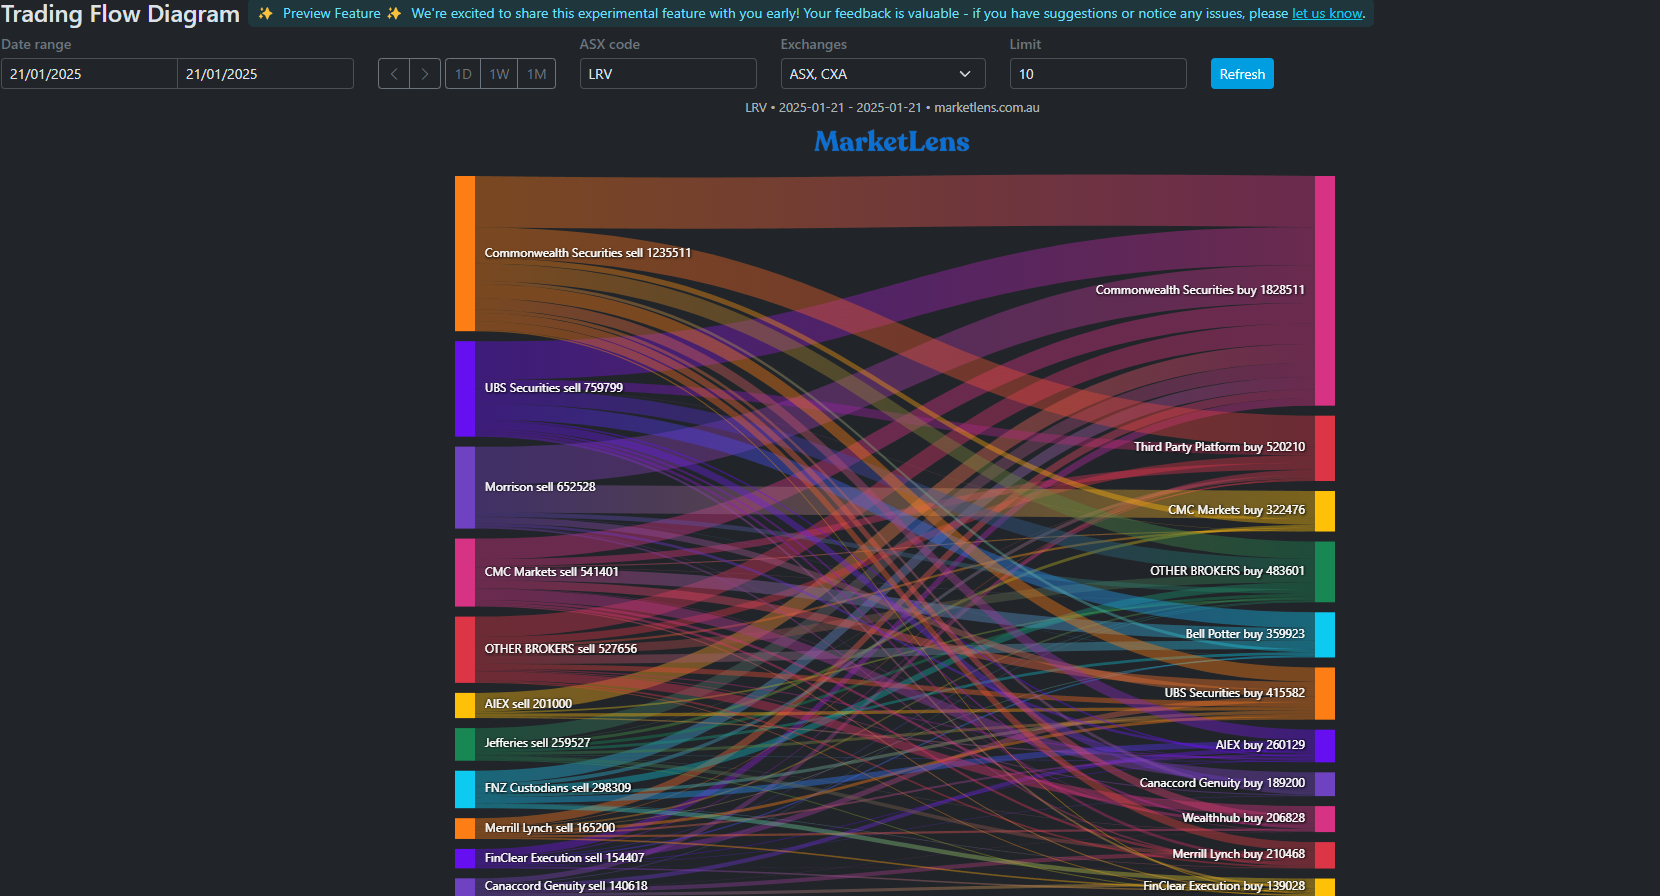Select the 1D range preset
Image resolution: width=1660 pixels, height=896 pixels.
463,74
